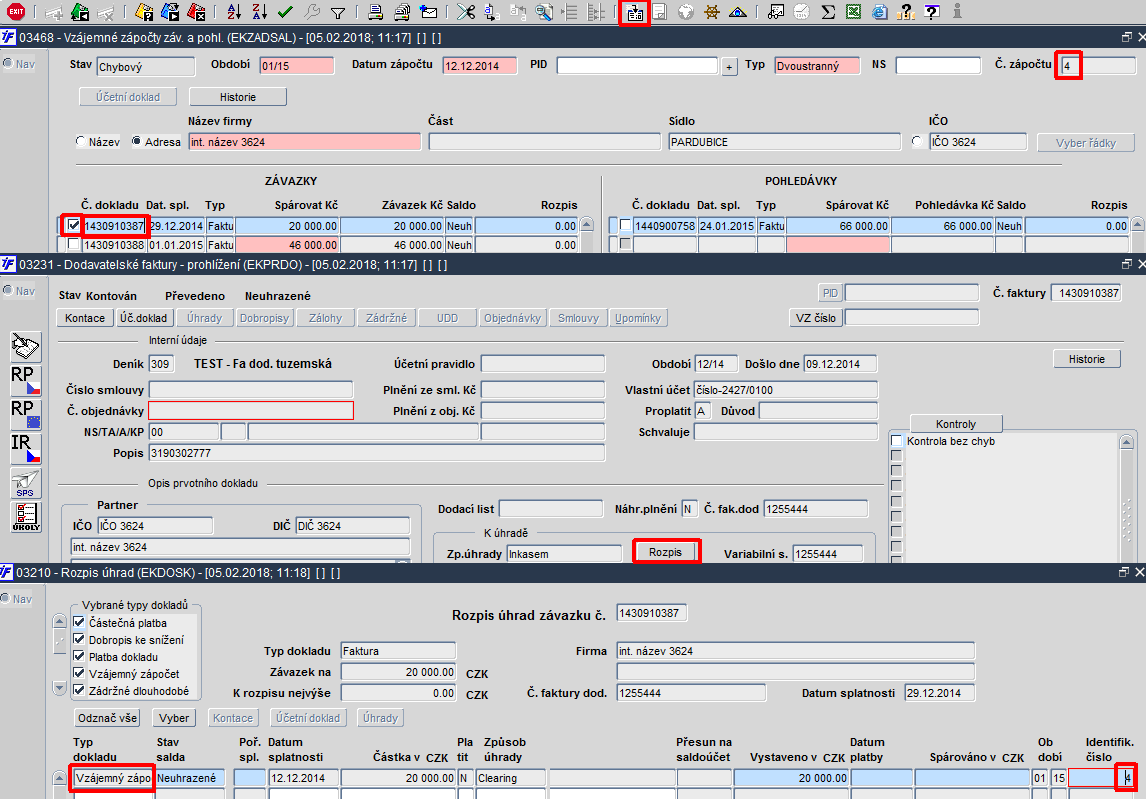Screen dimensions: 1146x799
Task: Click the eraser sidebar icon above RP
Action: pyautogui.click(x=26, y=347)
